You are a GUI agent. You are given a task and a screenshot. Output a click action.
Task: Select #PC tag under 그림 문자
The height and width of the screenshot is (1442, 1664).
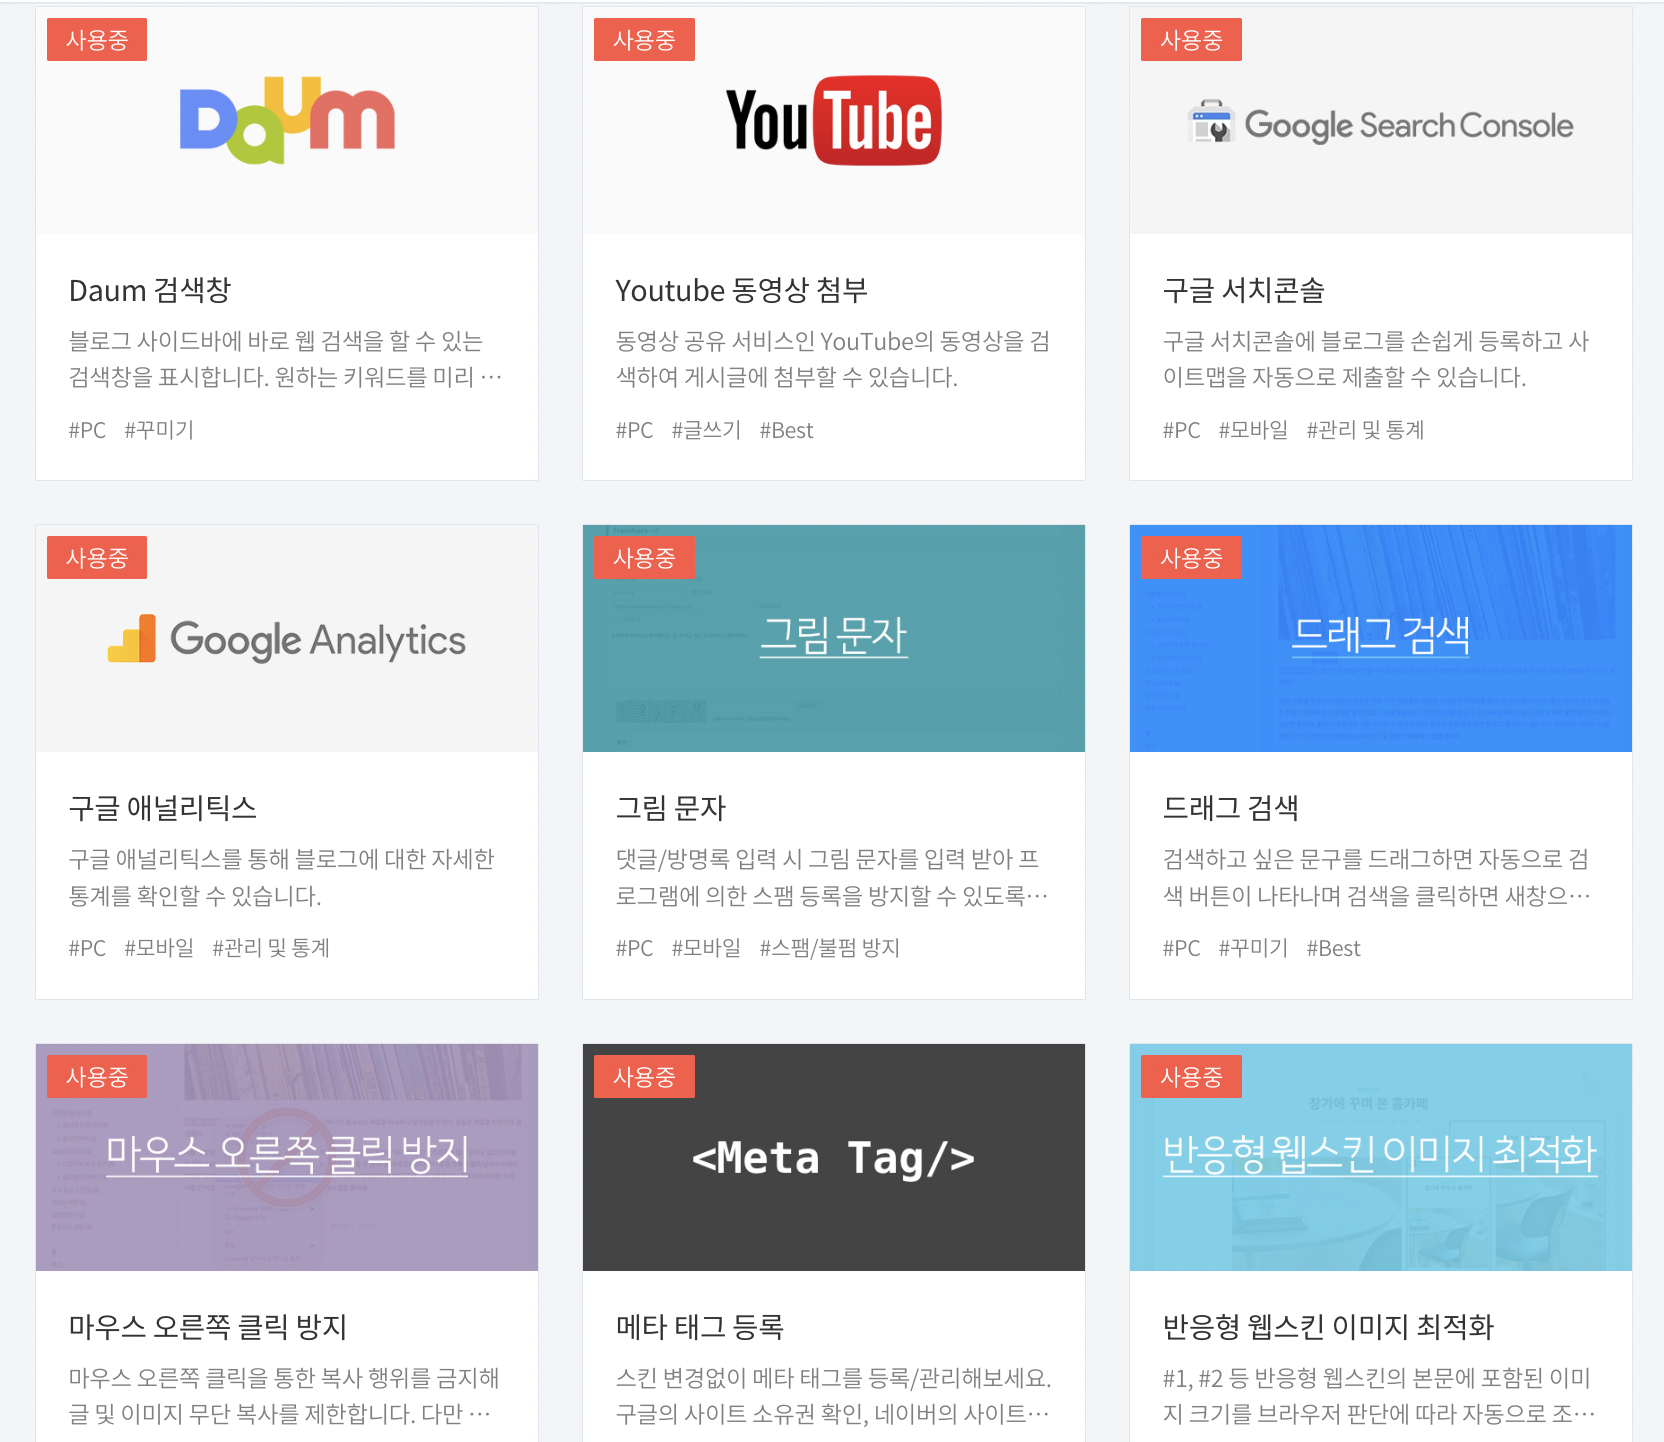pyautogui.click(x=634, y=948)
